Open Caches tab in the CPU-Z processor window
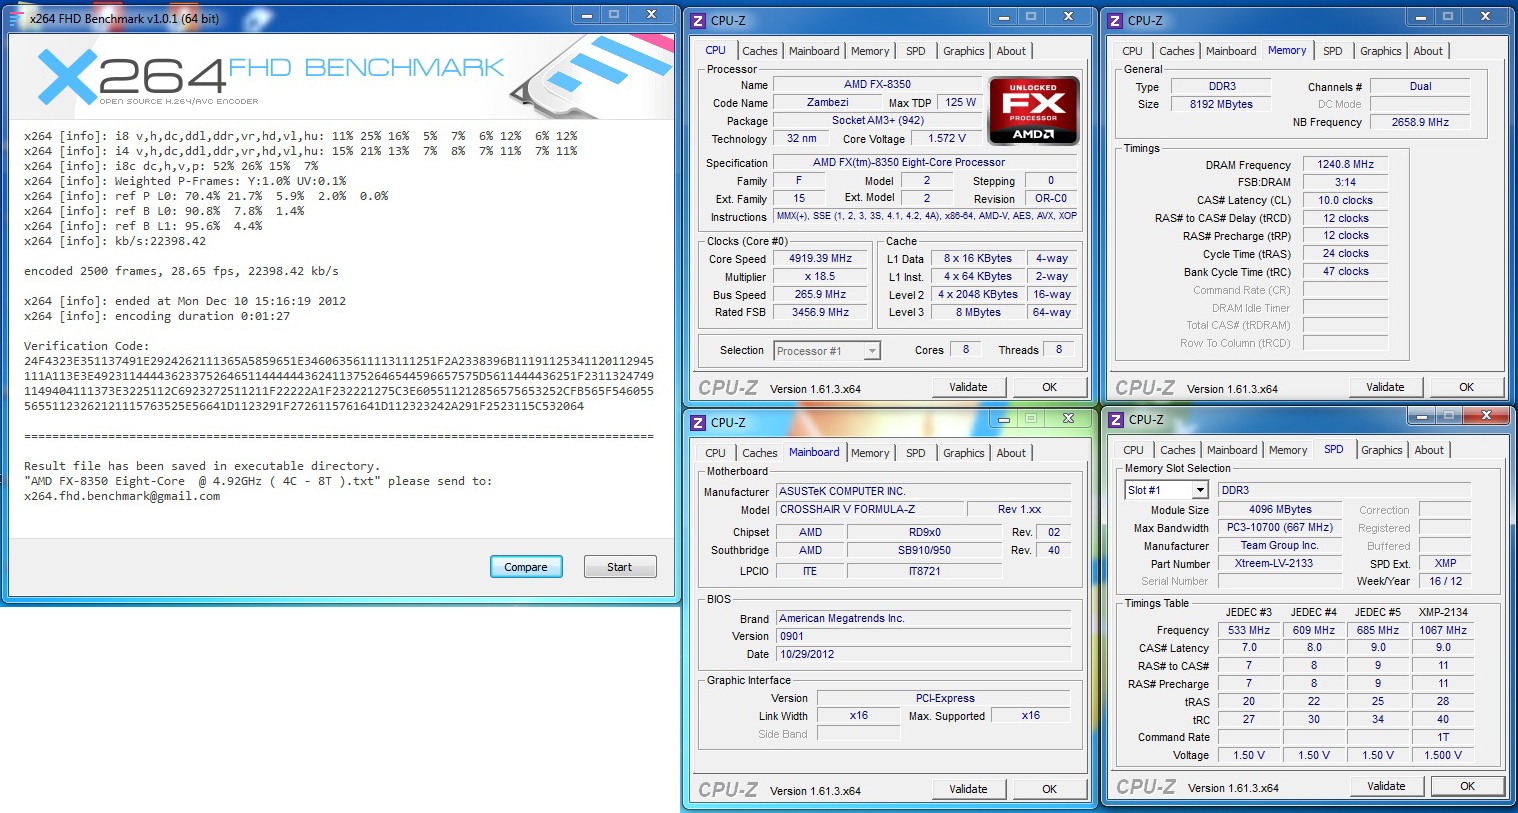 point(760,51)
